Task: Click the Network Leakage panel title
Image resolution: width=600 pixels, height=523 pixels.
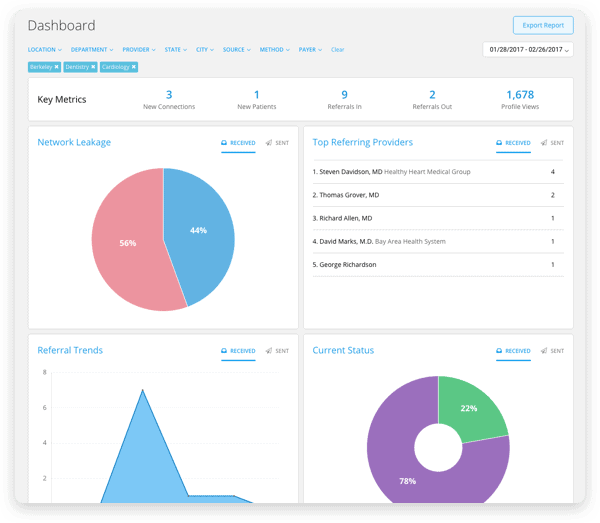Action: pos(74,142)
